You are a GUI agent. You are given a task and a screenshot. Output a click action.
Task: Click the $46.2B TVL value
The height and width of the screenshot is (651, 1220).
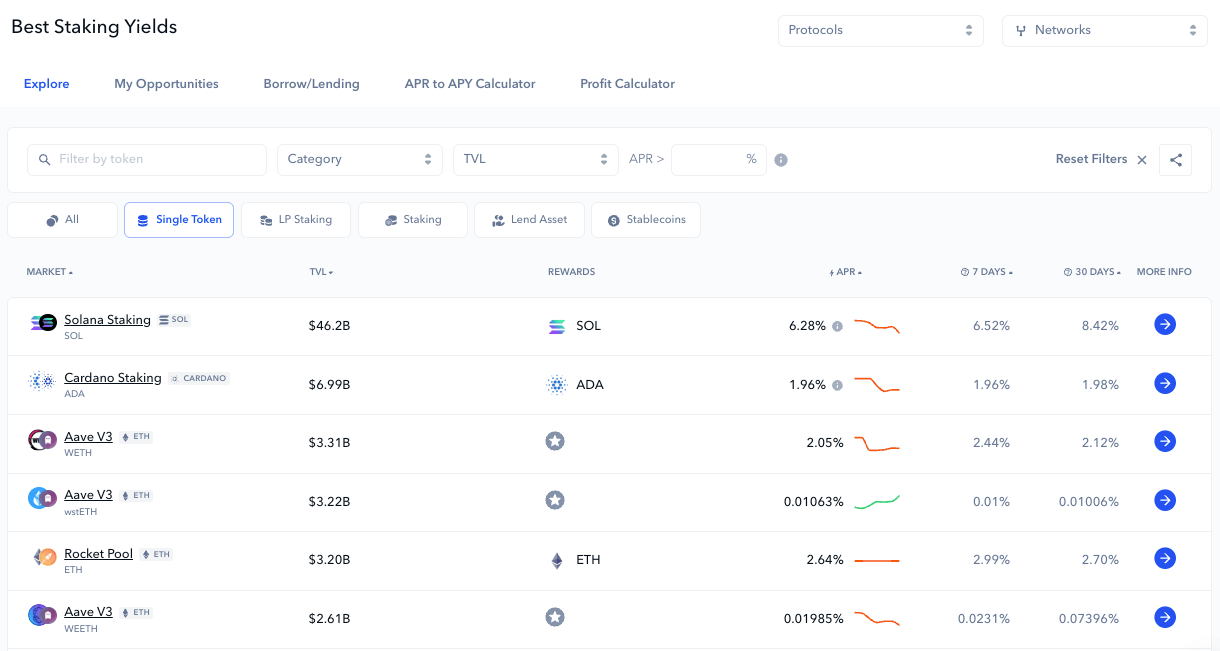tap(329, 326)
